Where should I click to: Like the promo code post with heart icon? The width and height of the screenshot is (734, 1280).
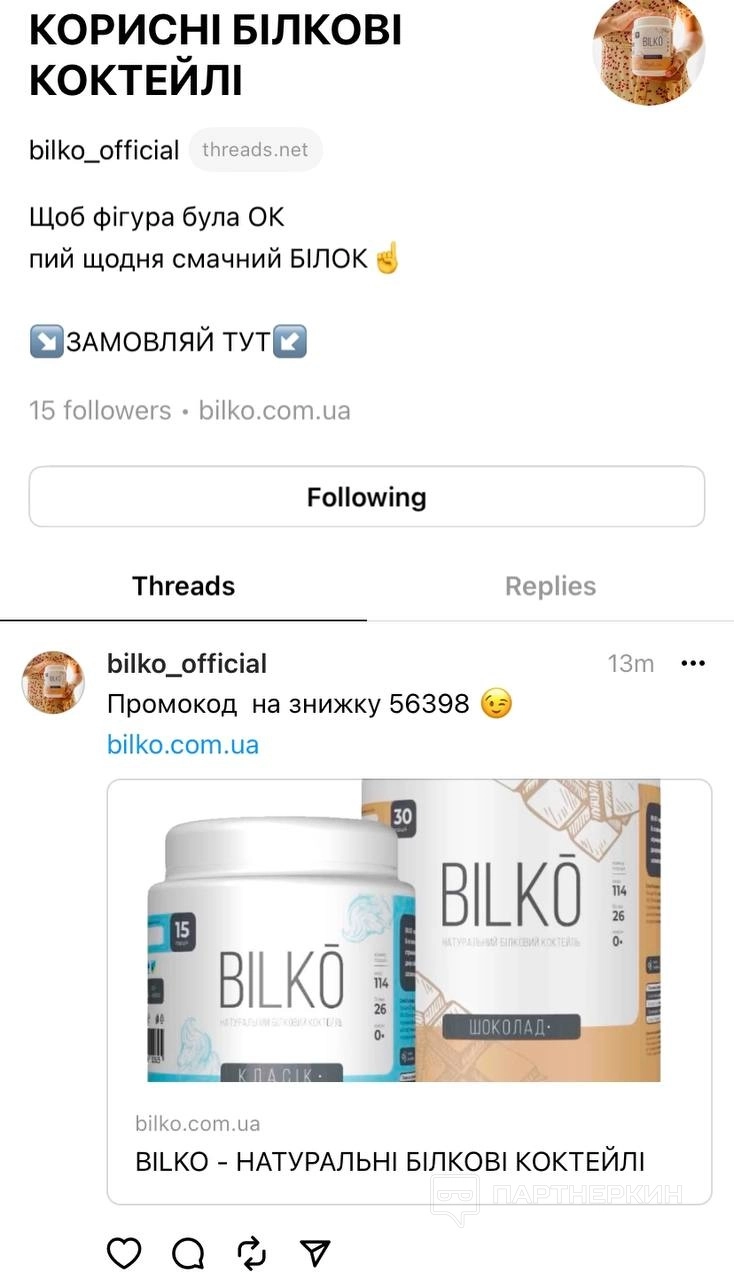[x=124, y=1253]
